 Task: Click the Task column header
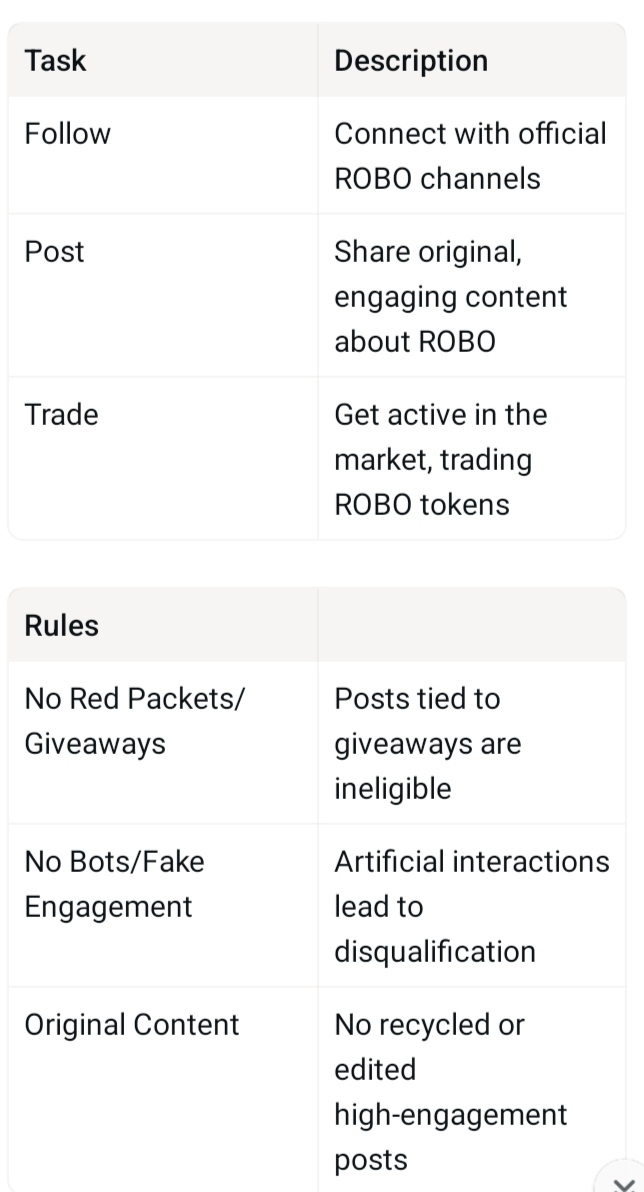coord(56,61)
